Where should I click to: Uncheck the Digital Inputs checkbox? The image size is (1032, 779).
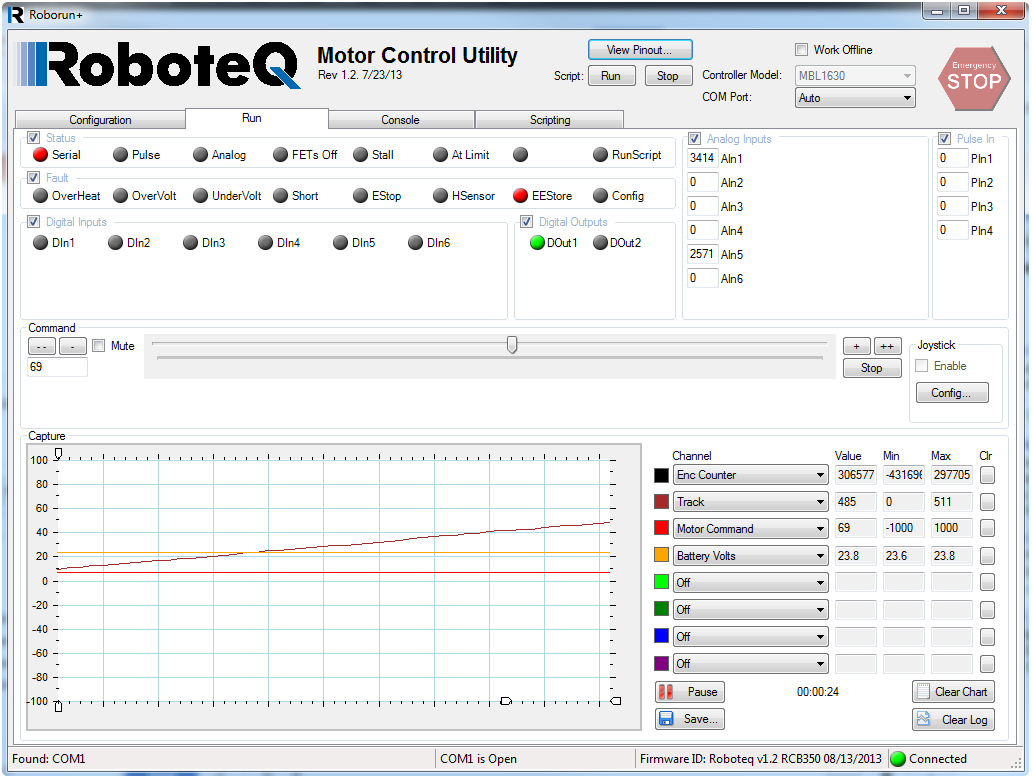point(34,222)
